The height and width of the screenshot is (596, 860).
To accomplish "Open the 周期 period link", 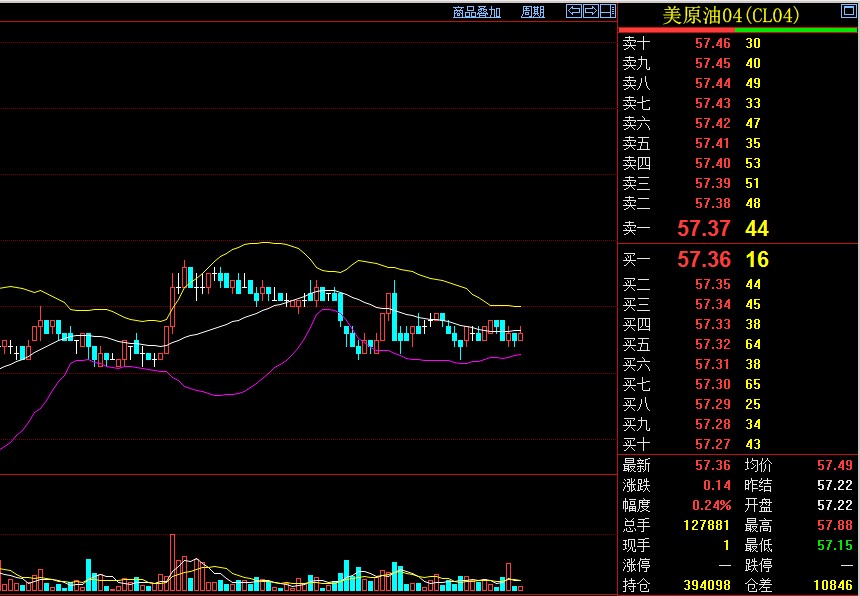I will (533, 12).
